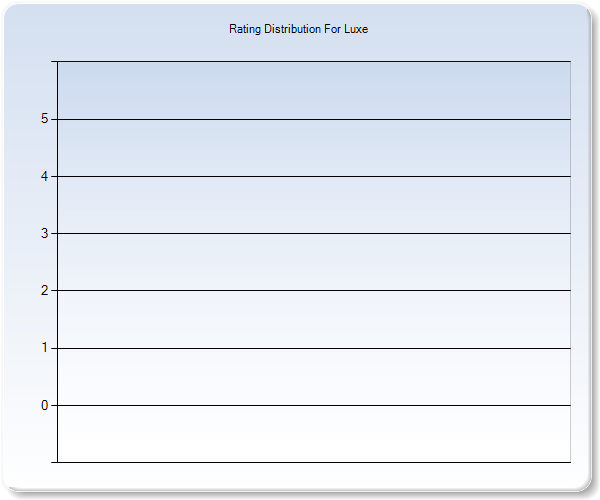Click the gridline at value 3
The height and width of the screenshot is (500, 600).
[314, 233]
